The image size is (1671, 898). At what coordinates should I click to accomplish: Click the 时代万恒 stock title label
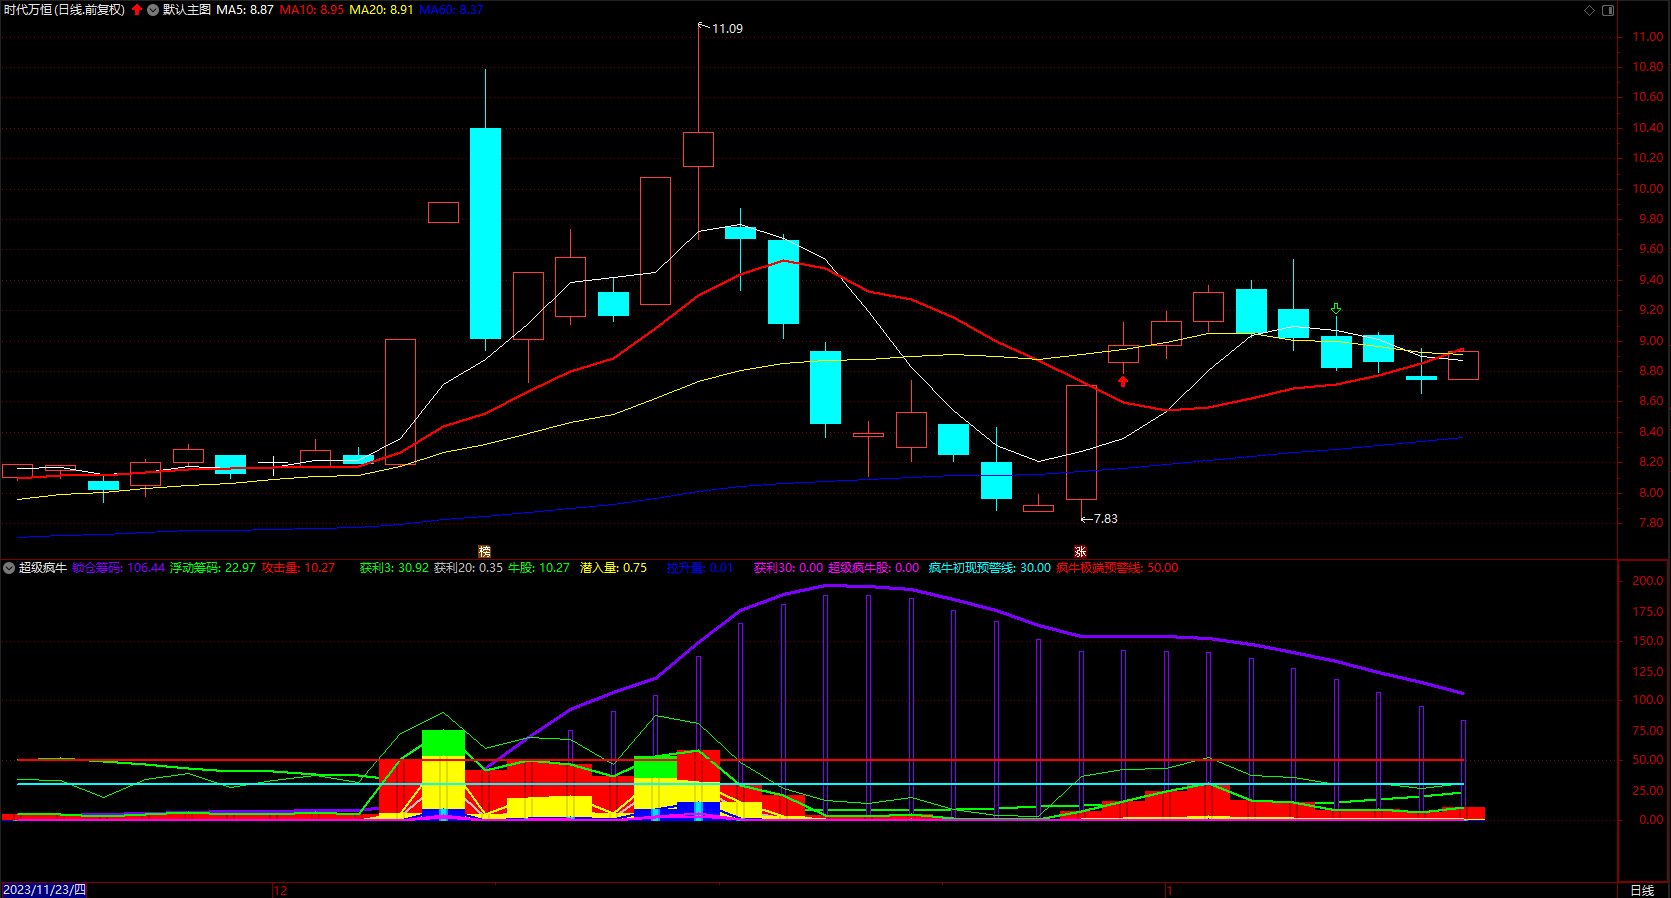click(64, 10)
